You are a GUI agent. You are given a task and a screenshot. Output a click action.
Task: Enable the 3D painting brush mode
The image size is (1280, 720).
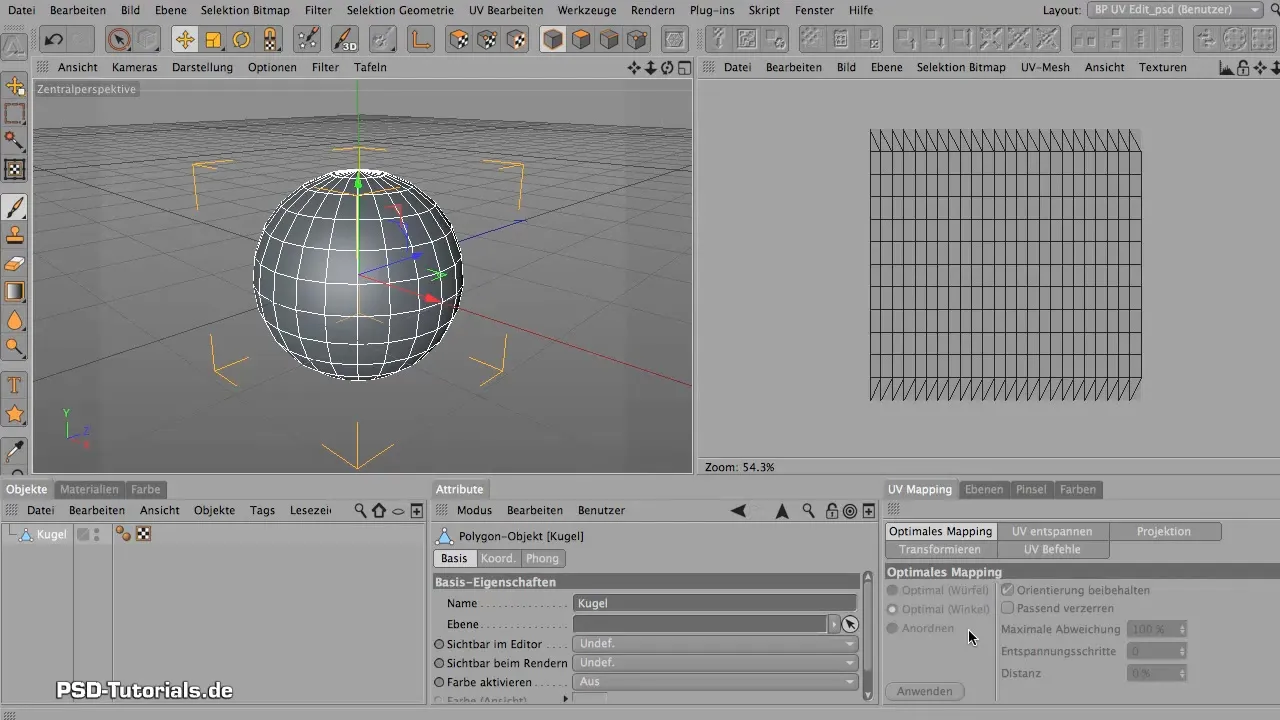point(345,40)
